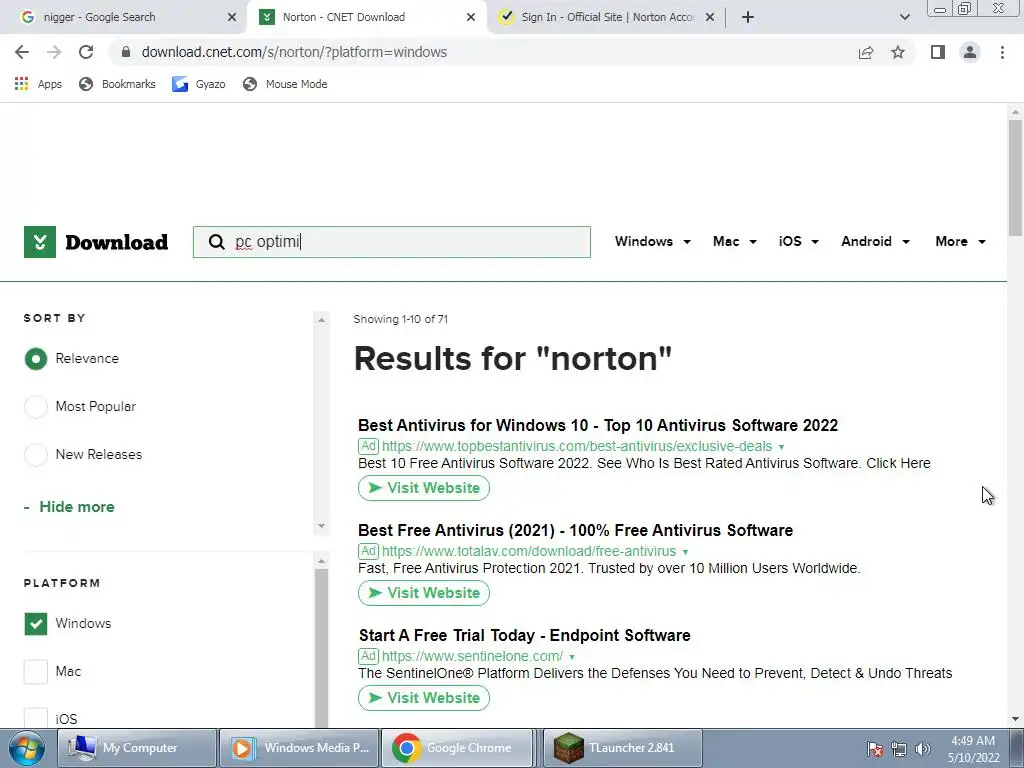Open Best Antivirus for Windows 10 headline

tap(598, 425)
